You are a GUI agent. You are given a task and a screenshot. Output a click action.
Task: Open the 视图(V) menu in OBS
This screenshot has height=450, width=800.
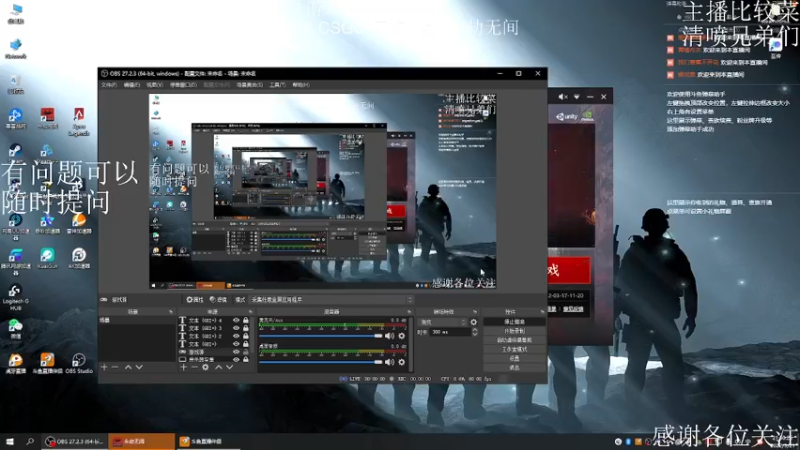pyautogui.click(x=155, y=85)
